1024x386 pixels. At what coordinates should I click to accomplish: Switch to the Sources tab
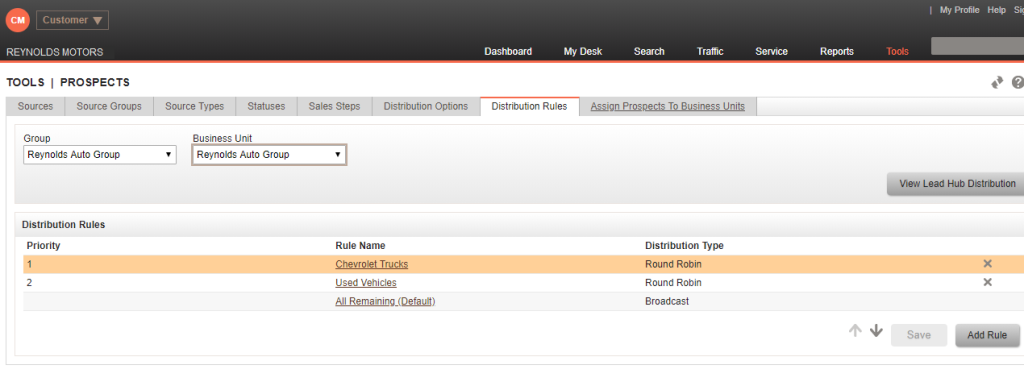[35, 106]
